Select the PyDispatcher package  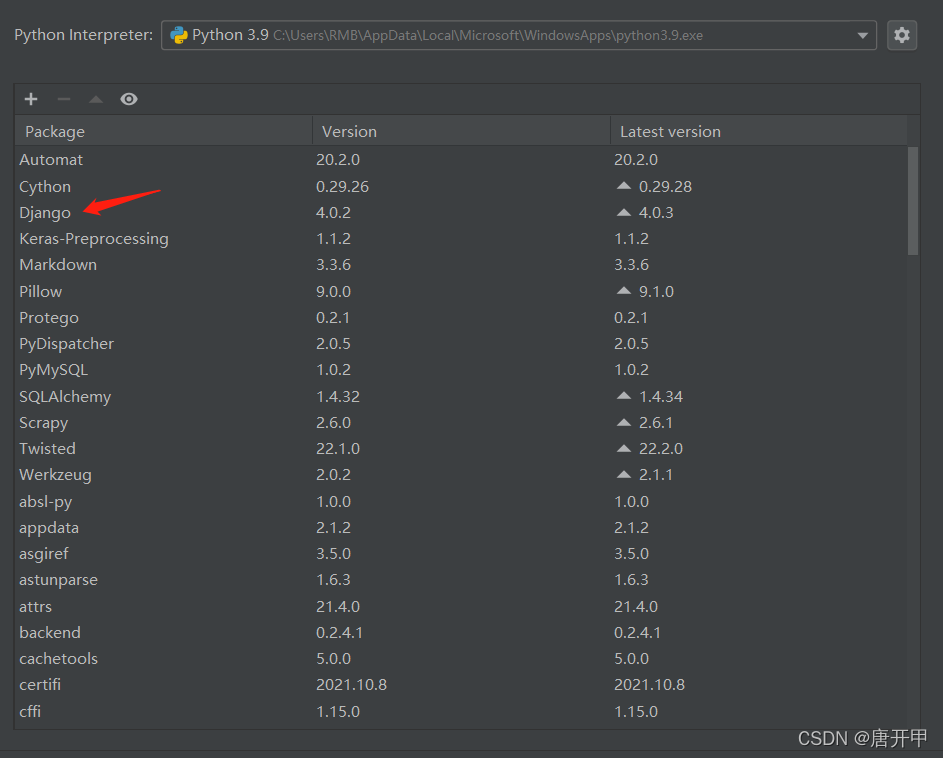(x=66, y=344)
